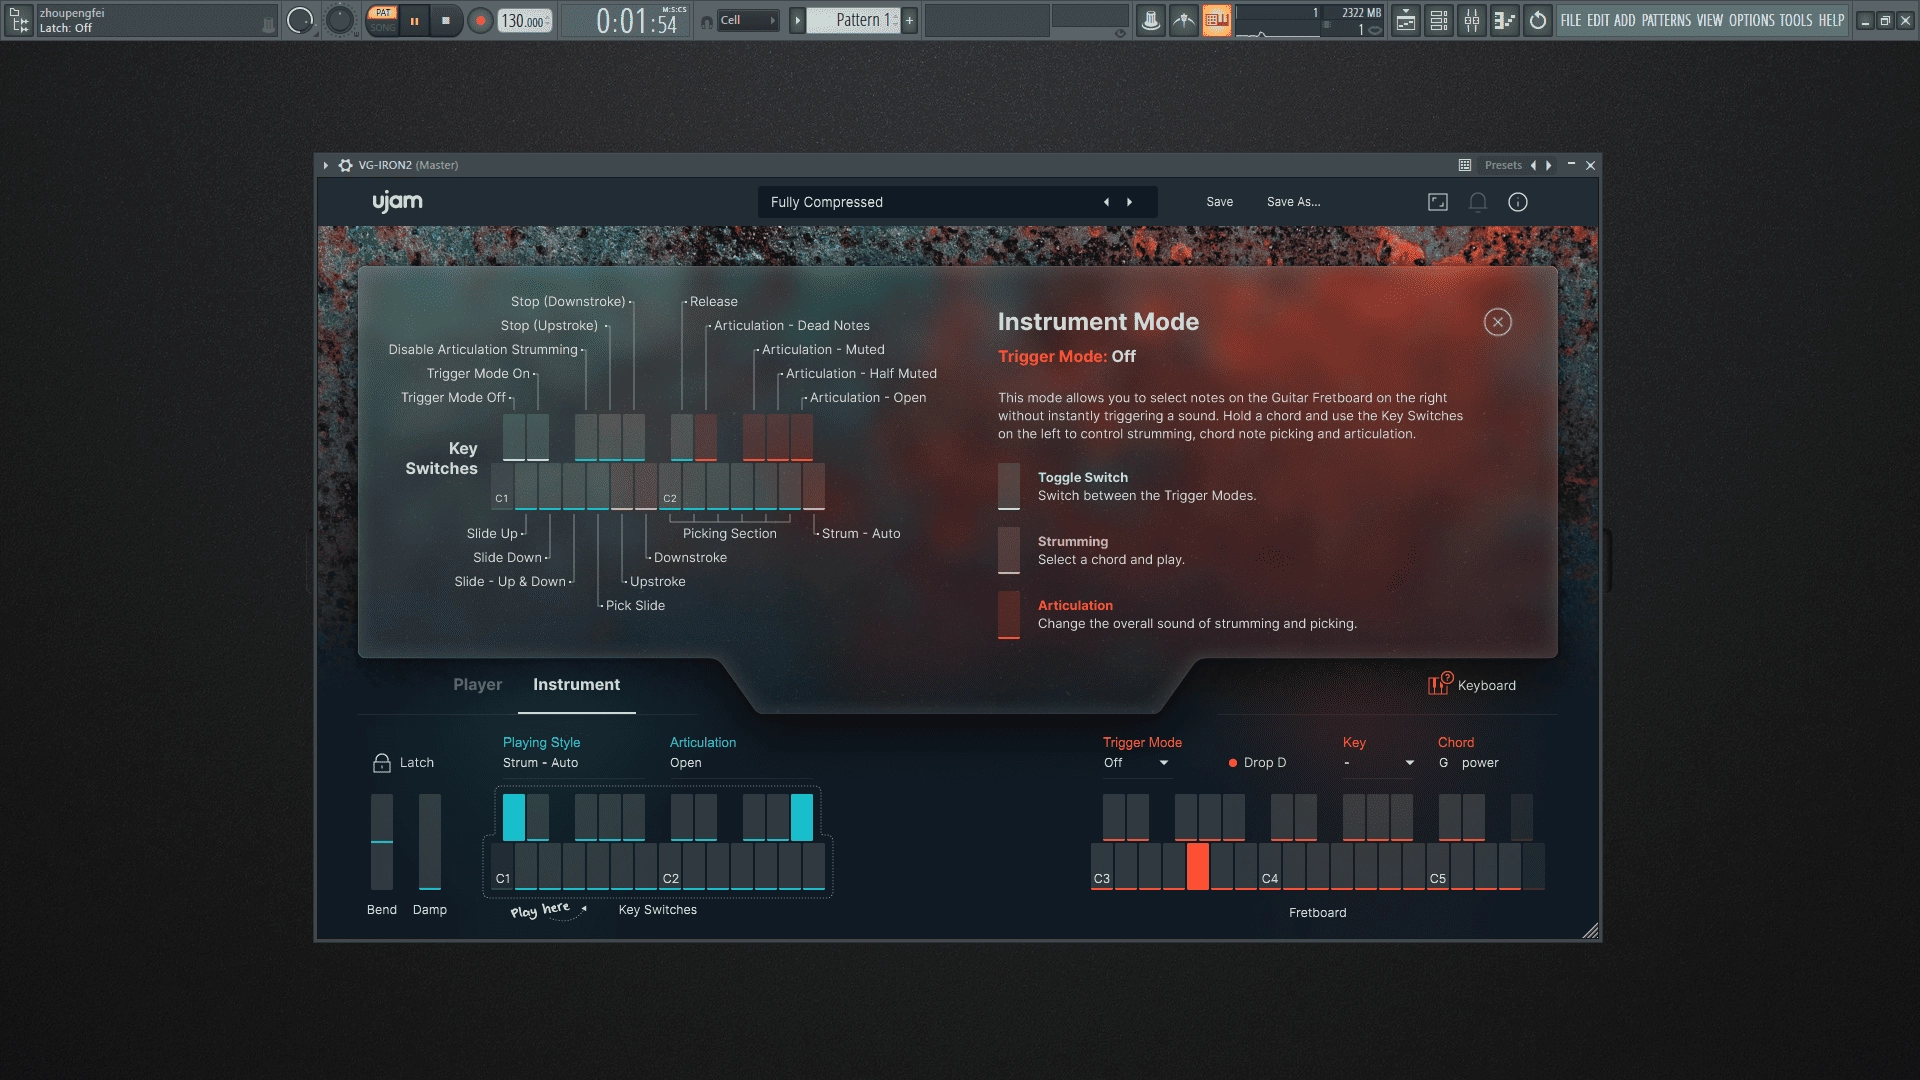Click the C1 white key switch
1920x1080 pixels.
point(502,866)
